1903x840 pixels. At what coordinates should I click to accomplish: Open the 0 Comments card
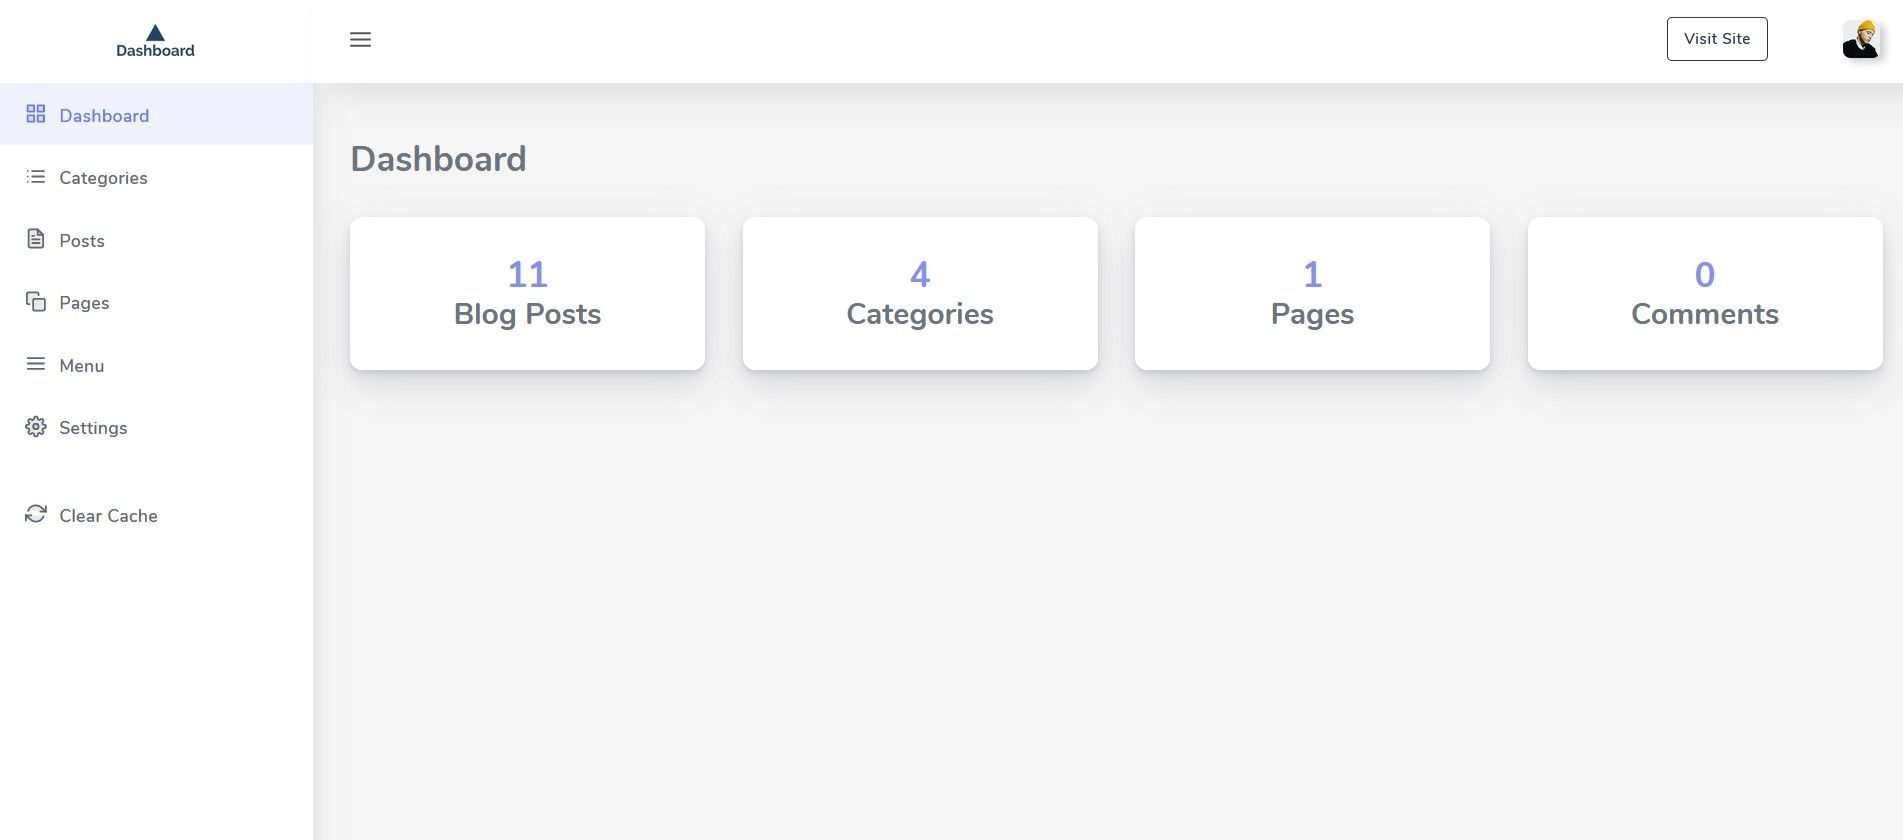(x=1705, y=294)
